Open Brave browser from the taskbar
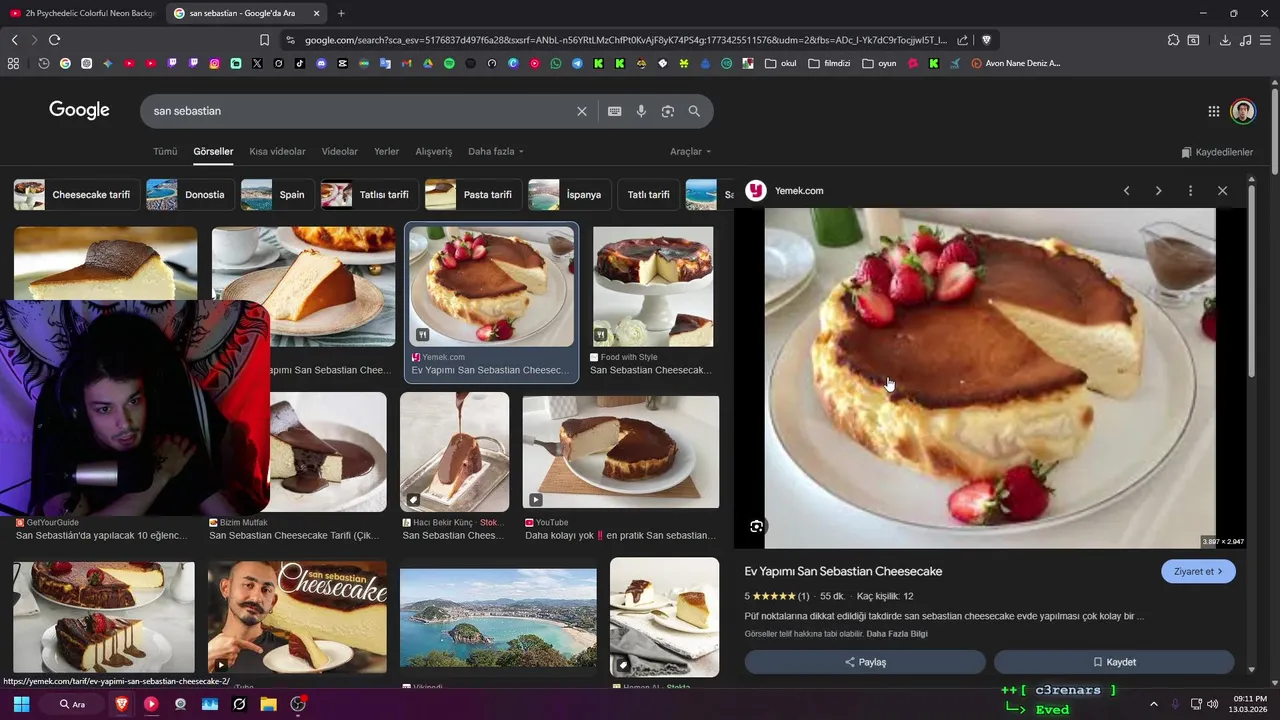The image size is (1280, 720). click(121, 704)
